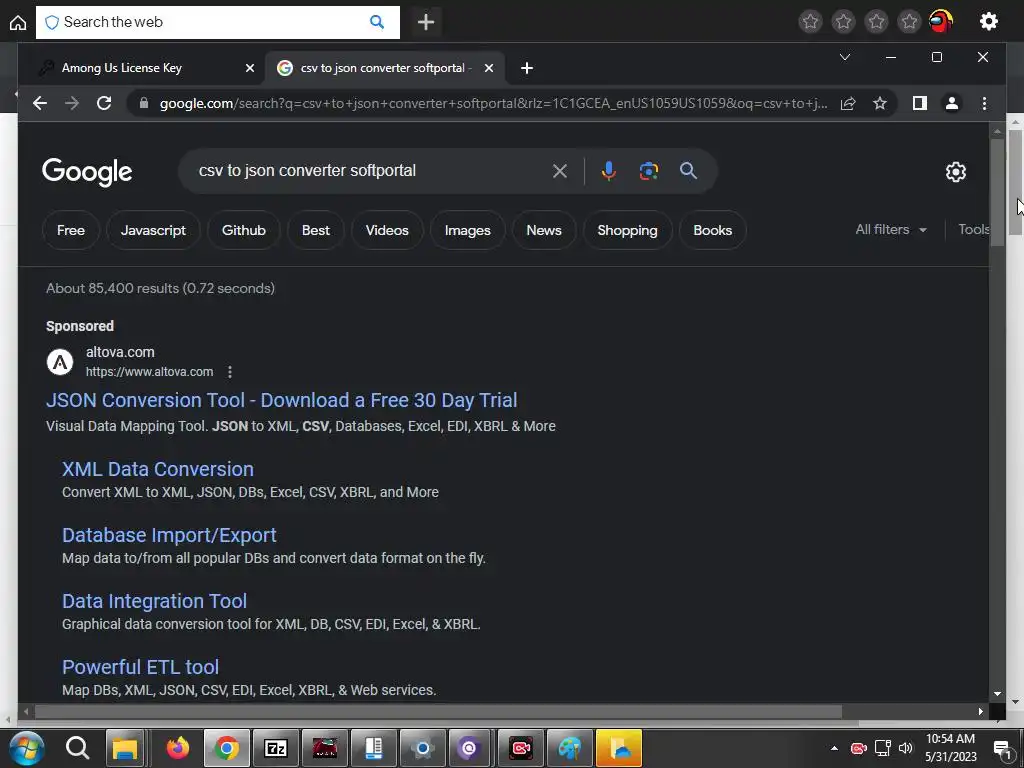Open taskbar search magnifier
Image resolution: width=1024 pixels, height=768 pixels.
[x=77, y=748]
